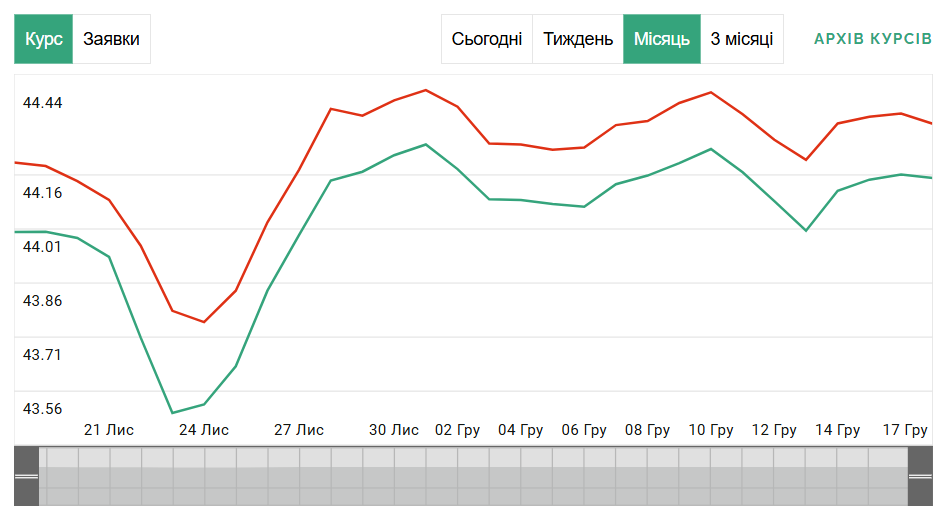
Task: Click the right handle of the range navigator
Action: coord(919,477)
